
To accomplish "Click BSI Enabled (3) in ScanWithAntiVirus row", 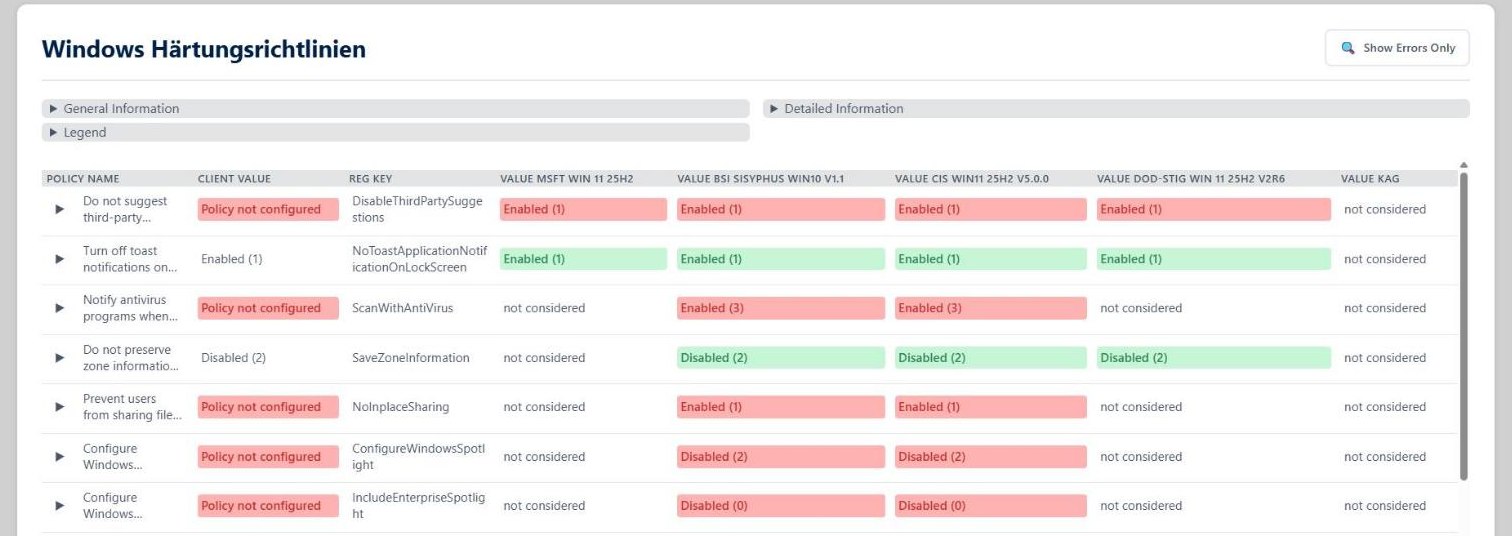I will pos(781,308).
